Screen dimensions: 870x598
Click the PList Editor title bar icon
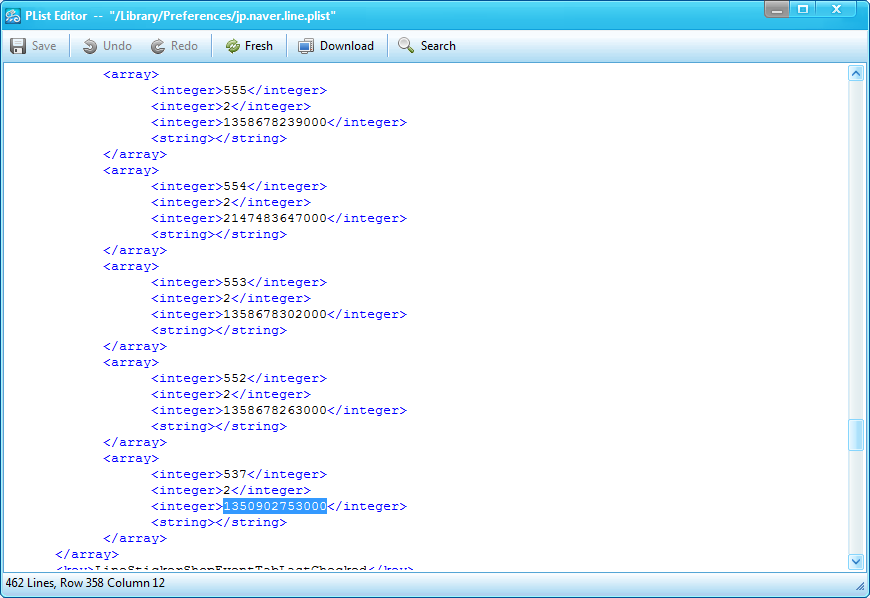(x=14, y=16)
